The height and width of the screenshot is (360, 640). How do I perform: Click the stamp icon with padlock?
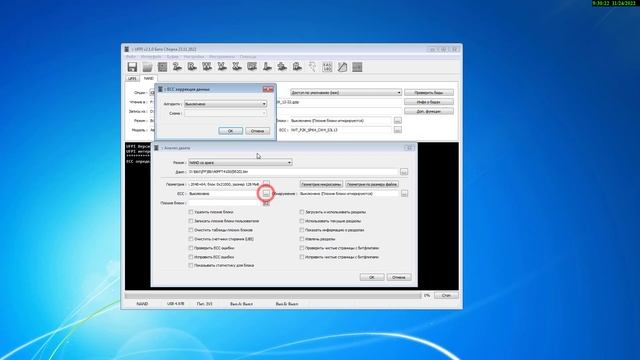297,67
